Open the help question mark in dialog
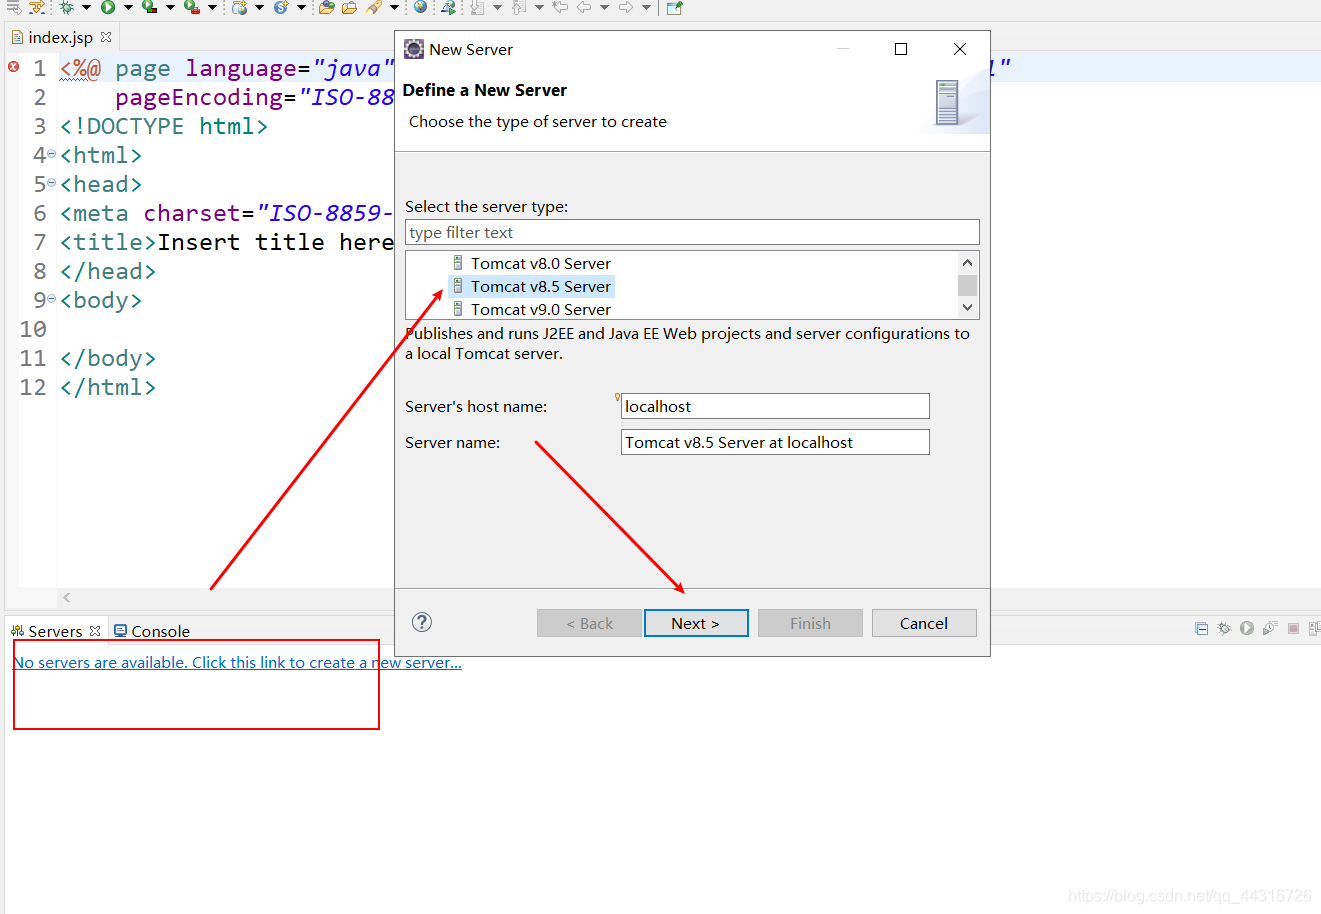This screenshot has width=1321, height=914. pos(422,622)
